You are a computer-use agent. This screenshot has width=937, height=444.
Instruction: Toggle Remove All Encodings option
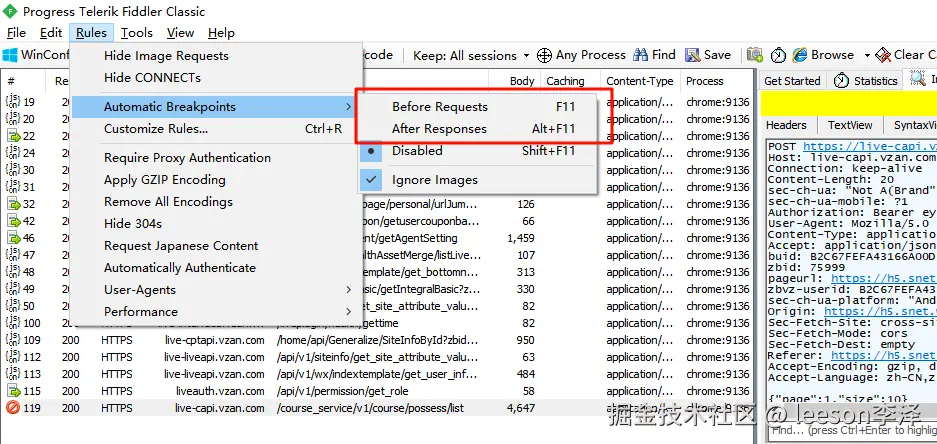click(x=216, y=202)
